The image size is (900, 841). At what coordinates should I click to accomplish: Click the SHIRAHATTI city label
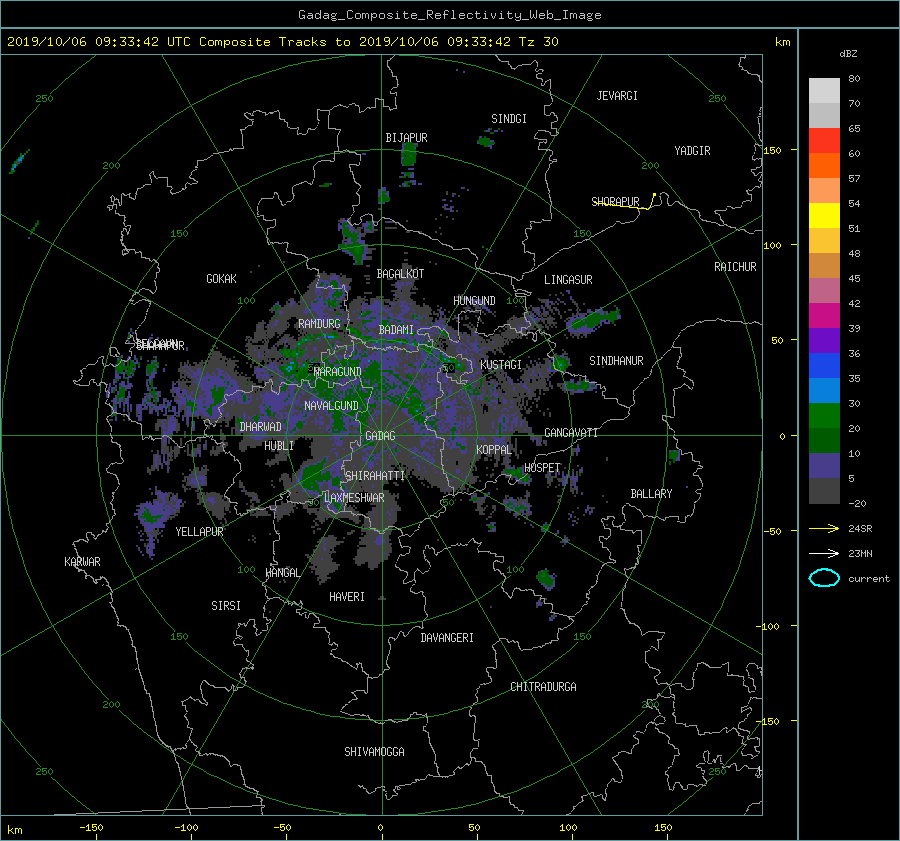pos(375,476)
